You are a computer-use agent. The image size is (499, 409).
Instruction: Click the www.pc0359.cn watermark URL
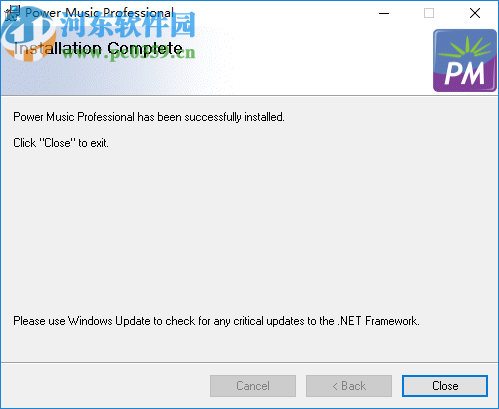pos(128,53)
